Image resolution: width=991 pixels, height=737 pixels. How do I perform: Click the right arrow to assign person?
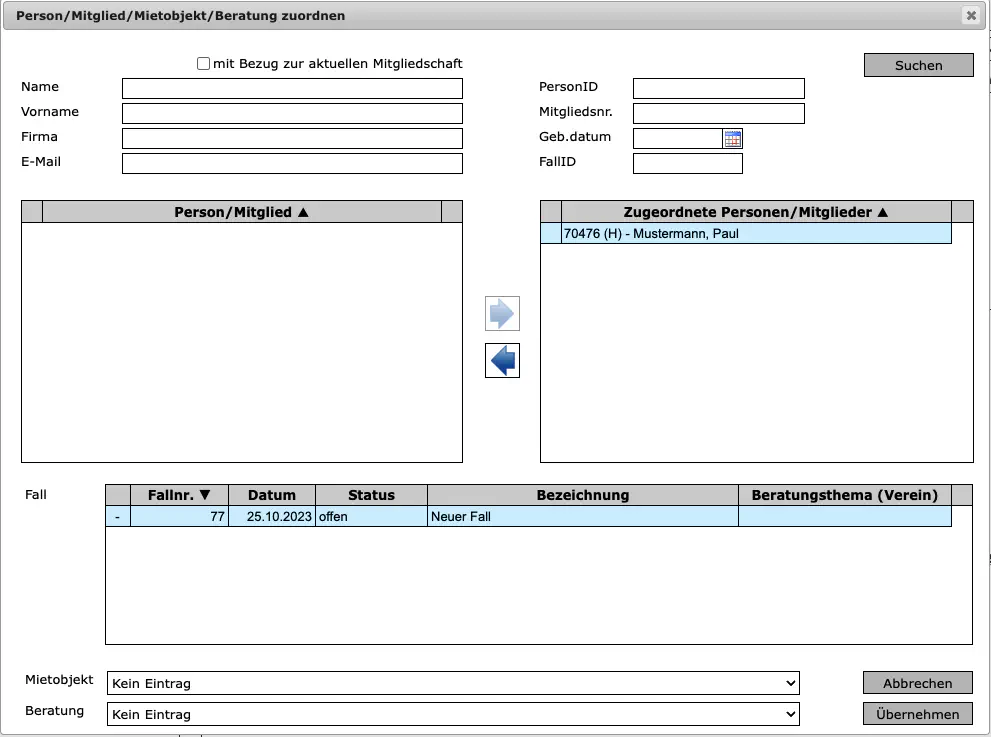coord(502,314)
